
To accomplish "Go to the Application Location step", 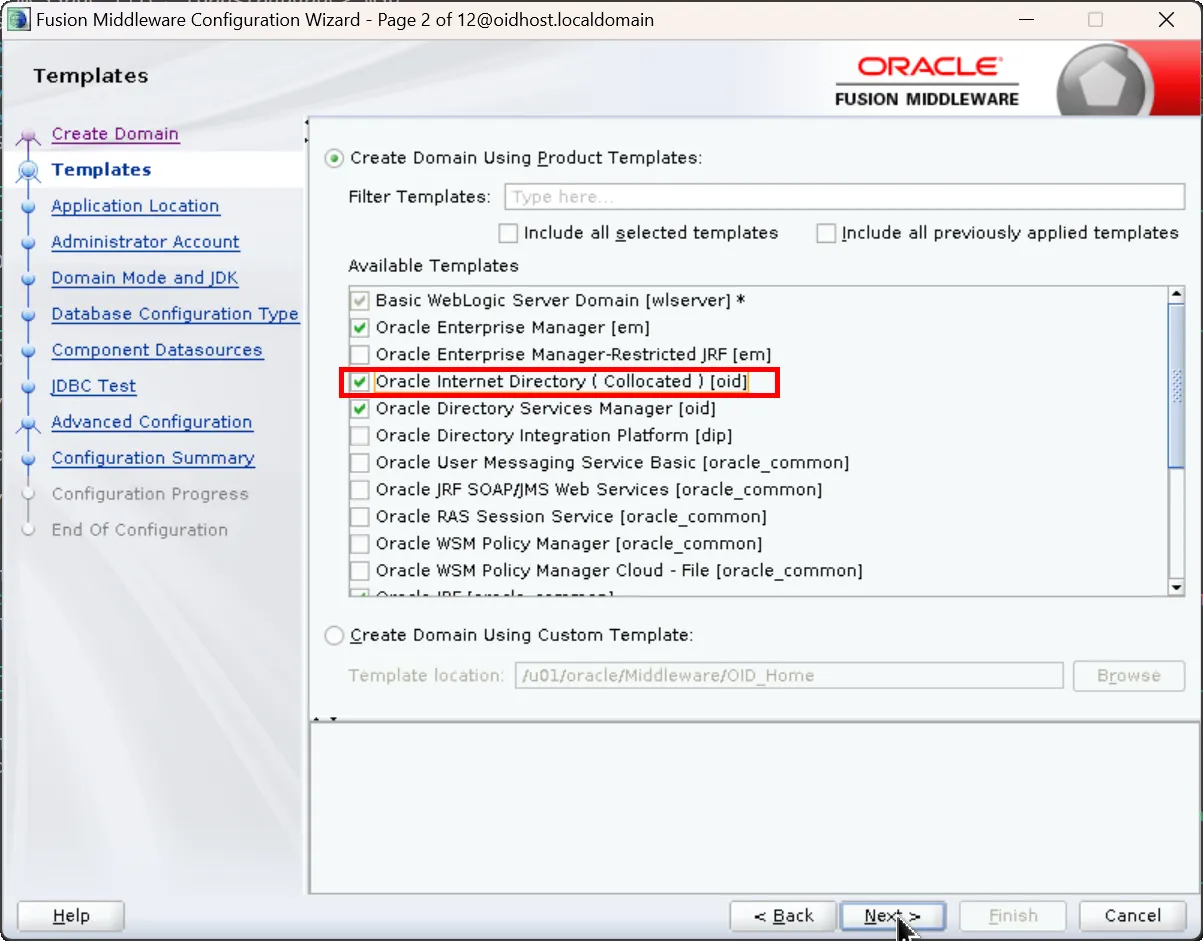I will coord(135,206).
